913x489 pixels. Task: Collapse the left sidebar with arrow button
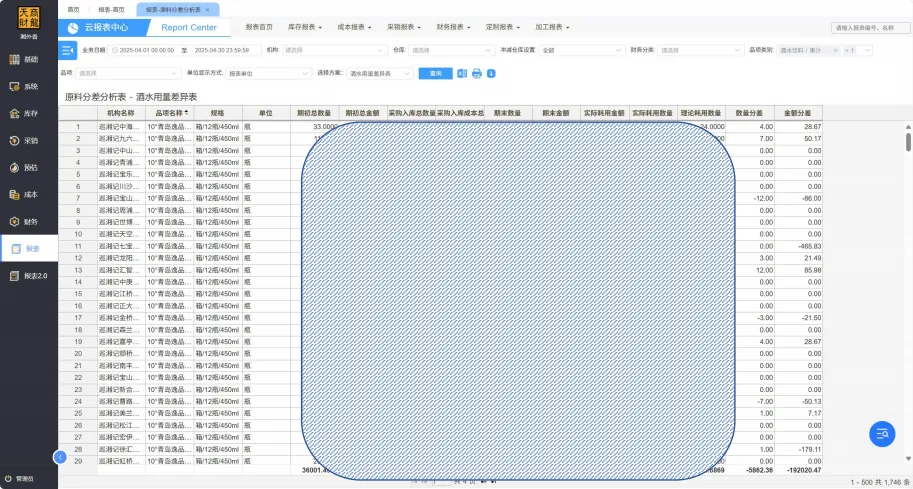(59, 457)
